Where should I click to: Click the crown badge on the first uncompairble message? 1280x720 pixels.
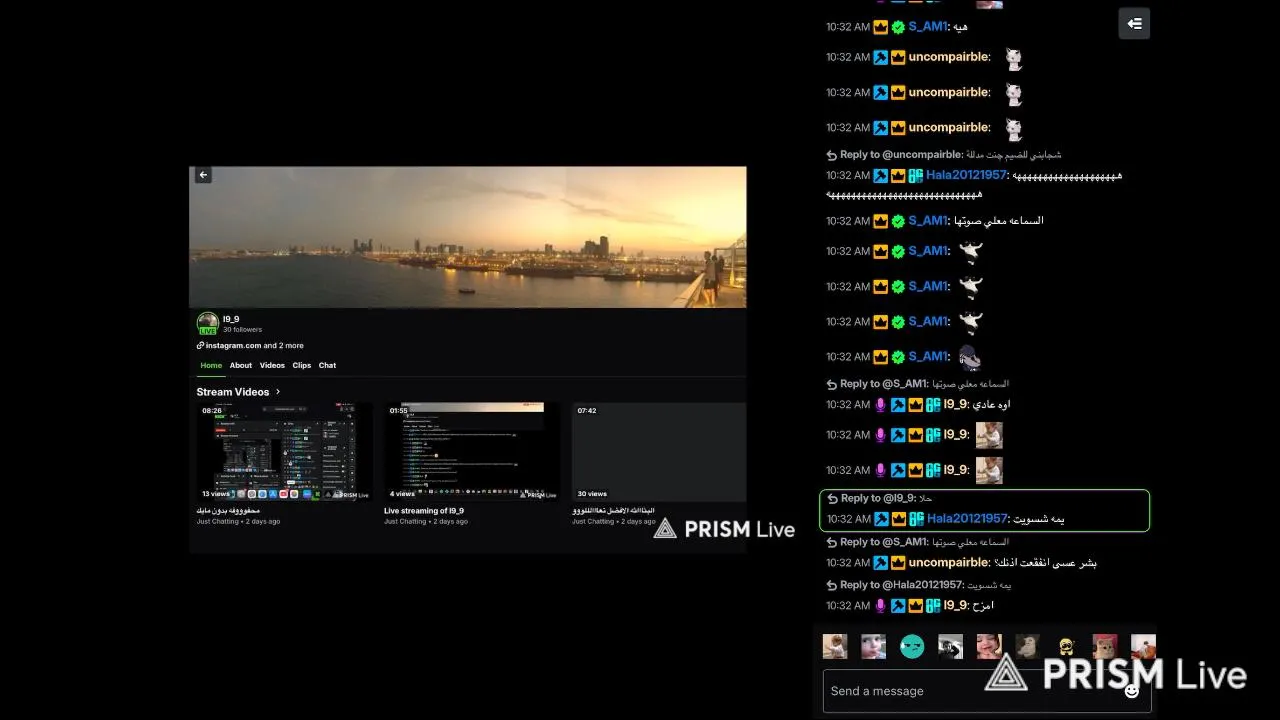point(898,57)
